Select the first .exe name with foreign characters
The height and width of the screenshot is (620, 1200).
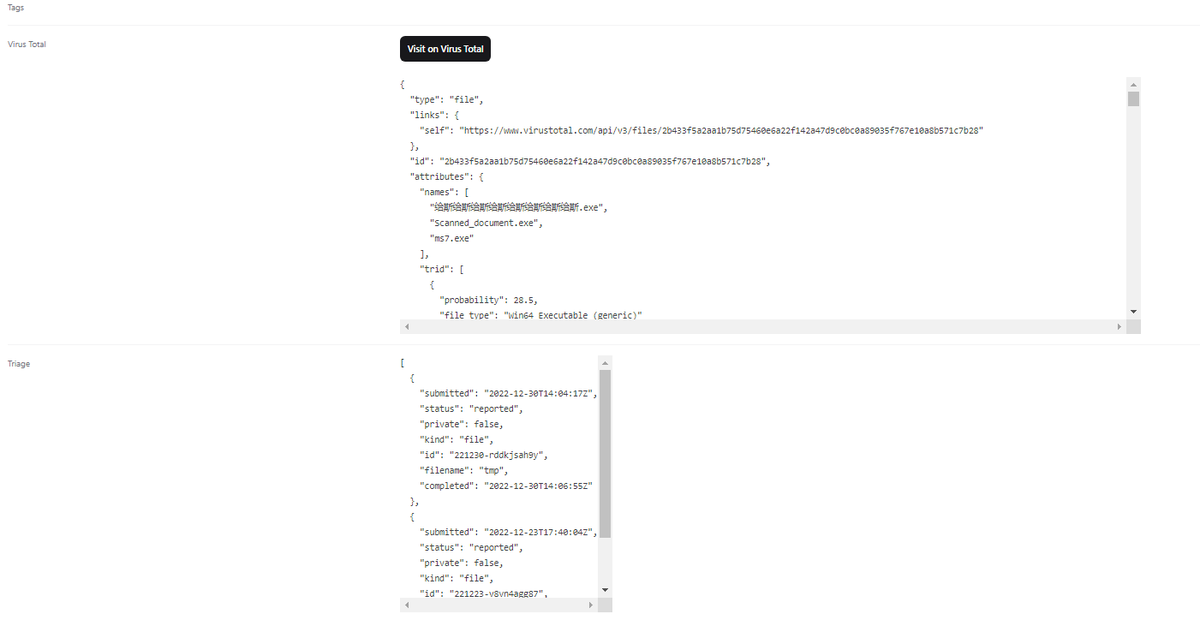click(x=519, y=207)
